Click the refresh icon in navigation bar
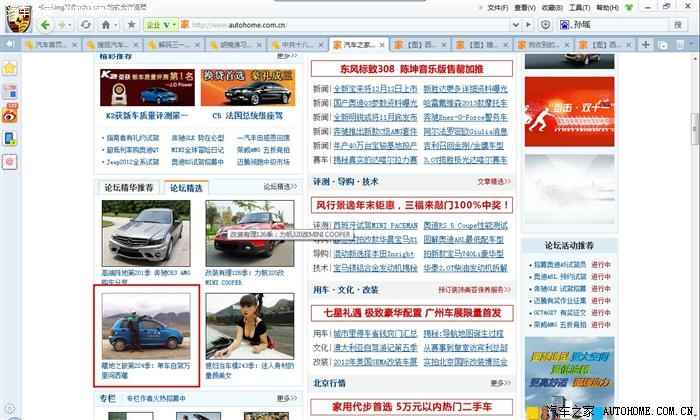700x420 pixels. coord(84,24)
